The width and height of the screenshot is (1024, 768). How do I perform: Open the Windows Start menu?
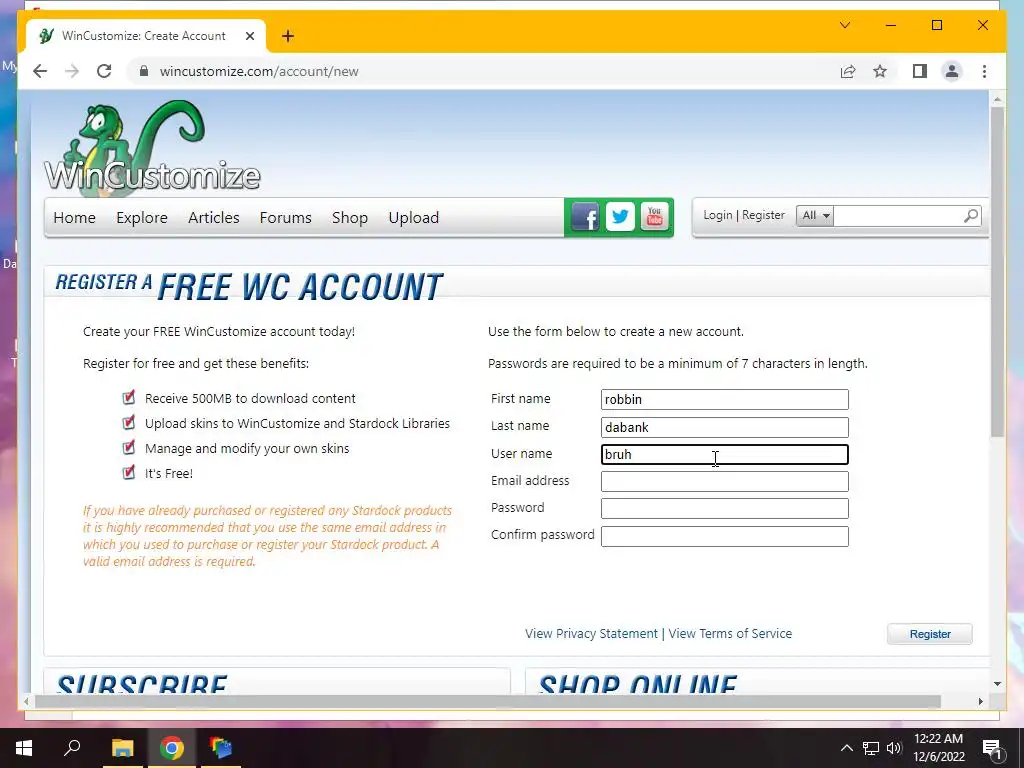click(24, 748)
